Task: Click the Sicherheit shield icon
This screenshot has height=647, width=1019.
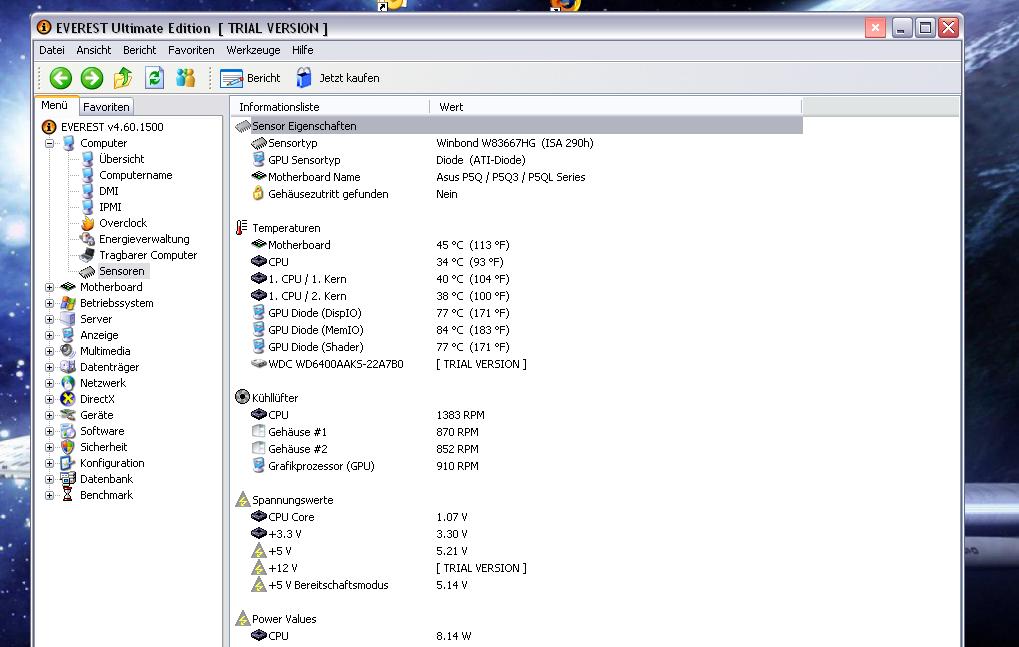Action: point(68,447)
